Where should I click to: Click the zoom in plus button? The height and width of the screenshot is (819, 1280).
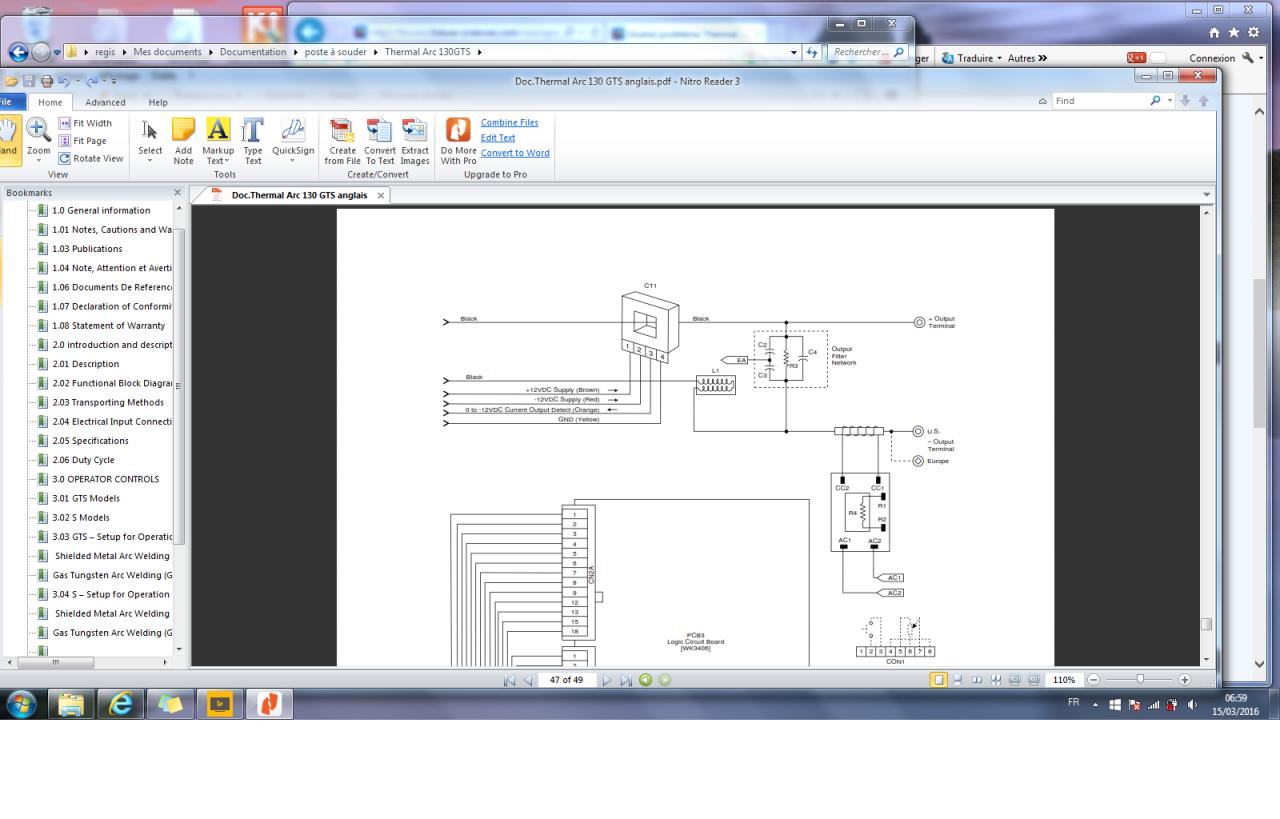(x=1185, y=680)
